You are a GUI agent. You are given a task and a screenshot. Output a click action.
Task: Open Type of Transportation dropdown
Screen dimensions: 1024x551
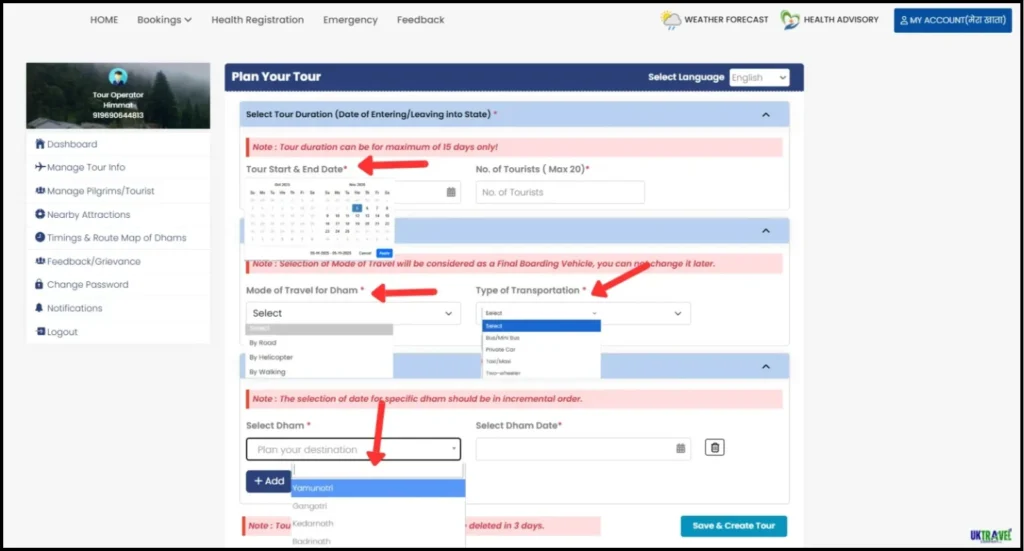(x=583, y=313)
